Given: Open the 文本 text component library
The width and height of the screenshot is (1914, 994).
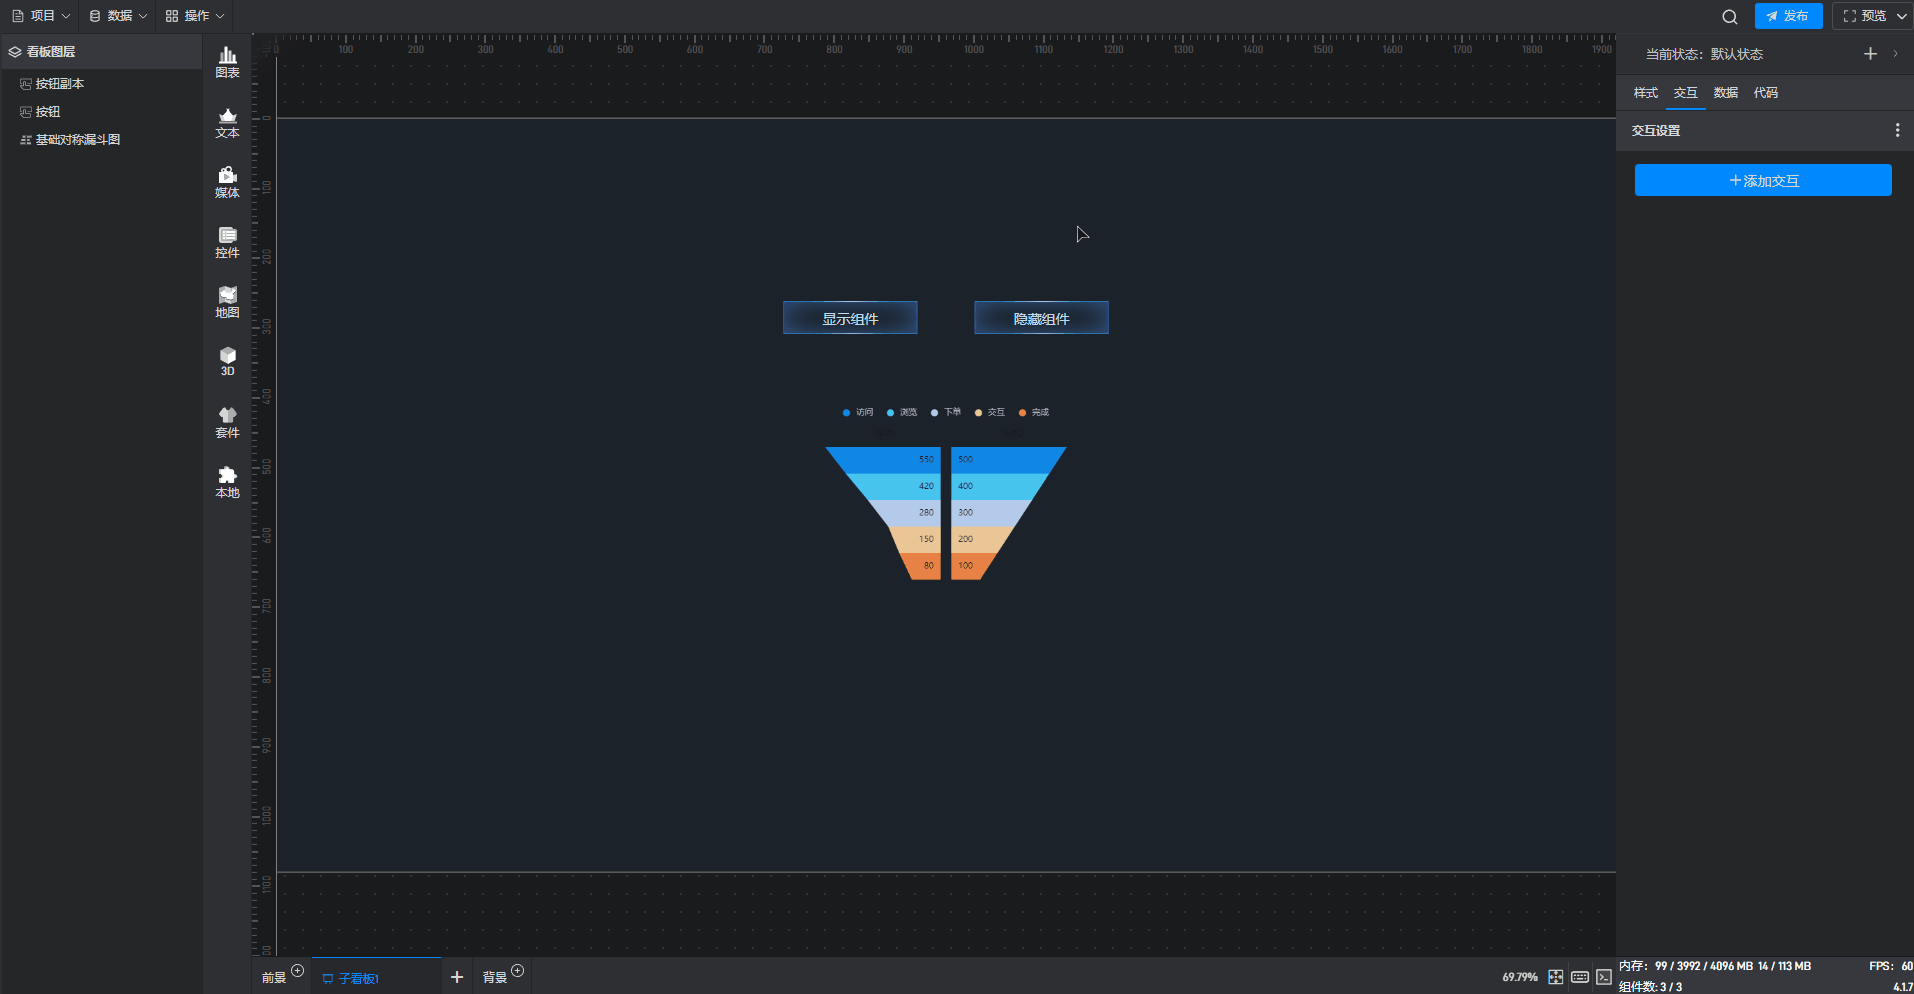Looking at the screenshot, I should (227, 122).
